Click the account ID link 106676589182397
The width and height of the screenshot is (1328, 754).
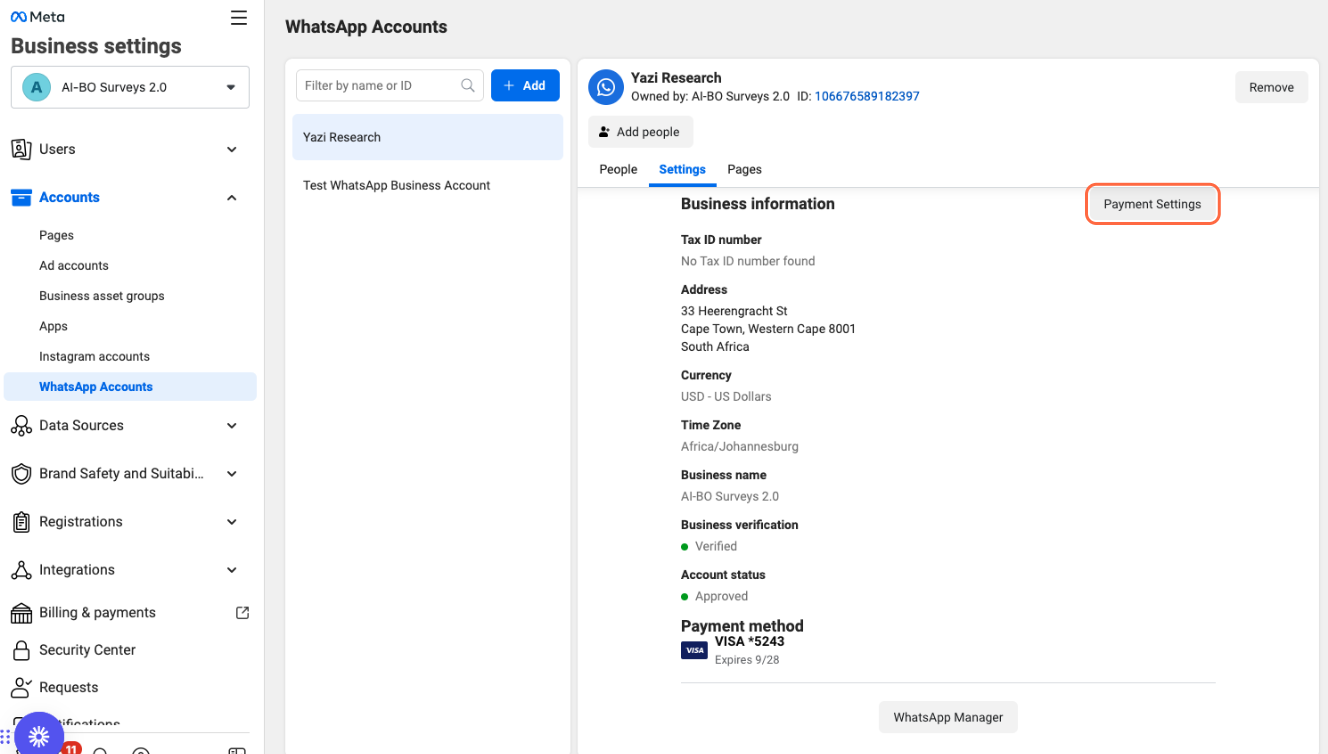coord(867,97)
